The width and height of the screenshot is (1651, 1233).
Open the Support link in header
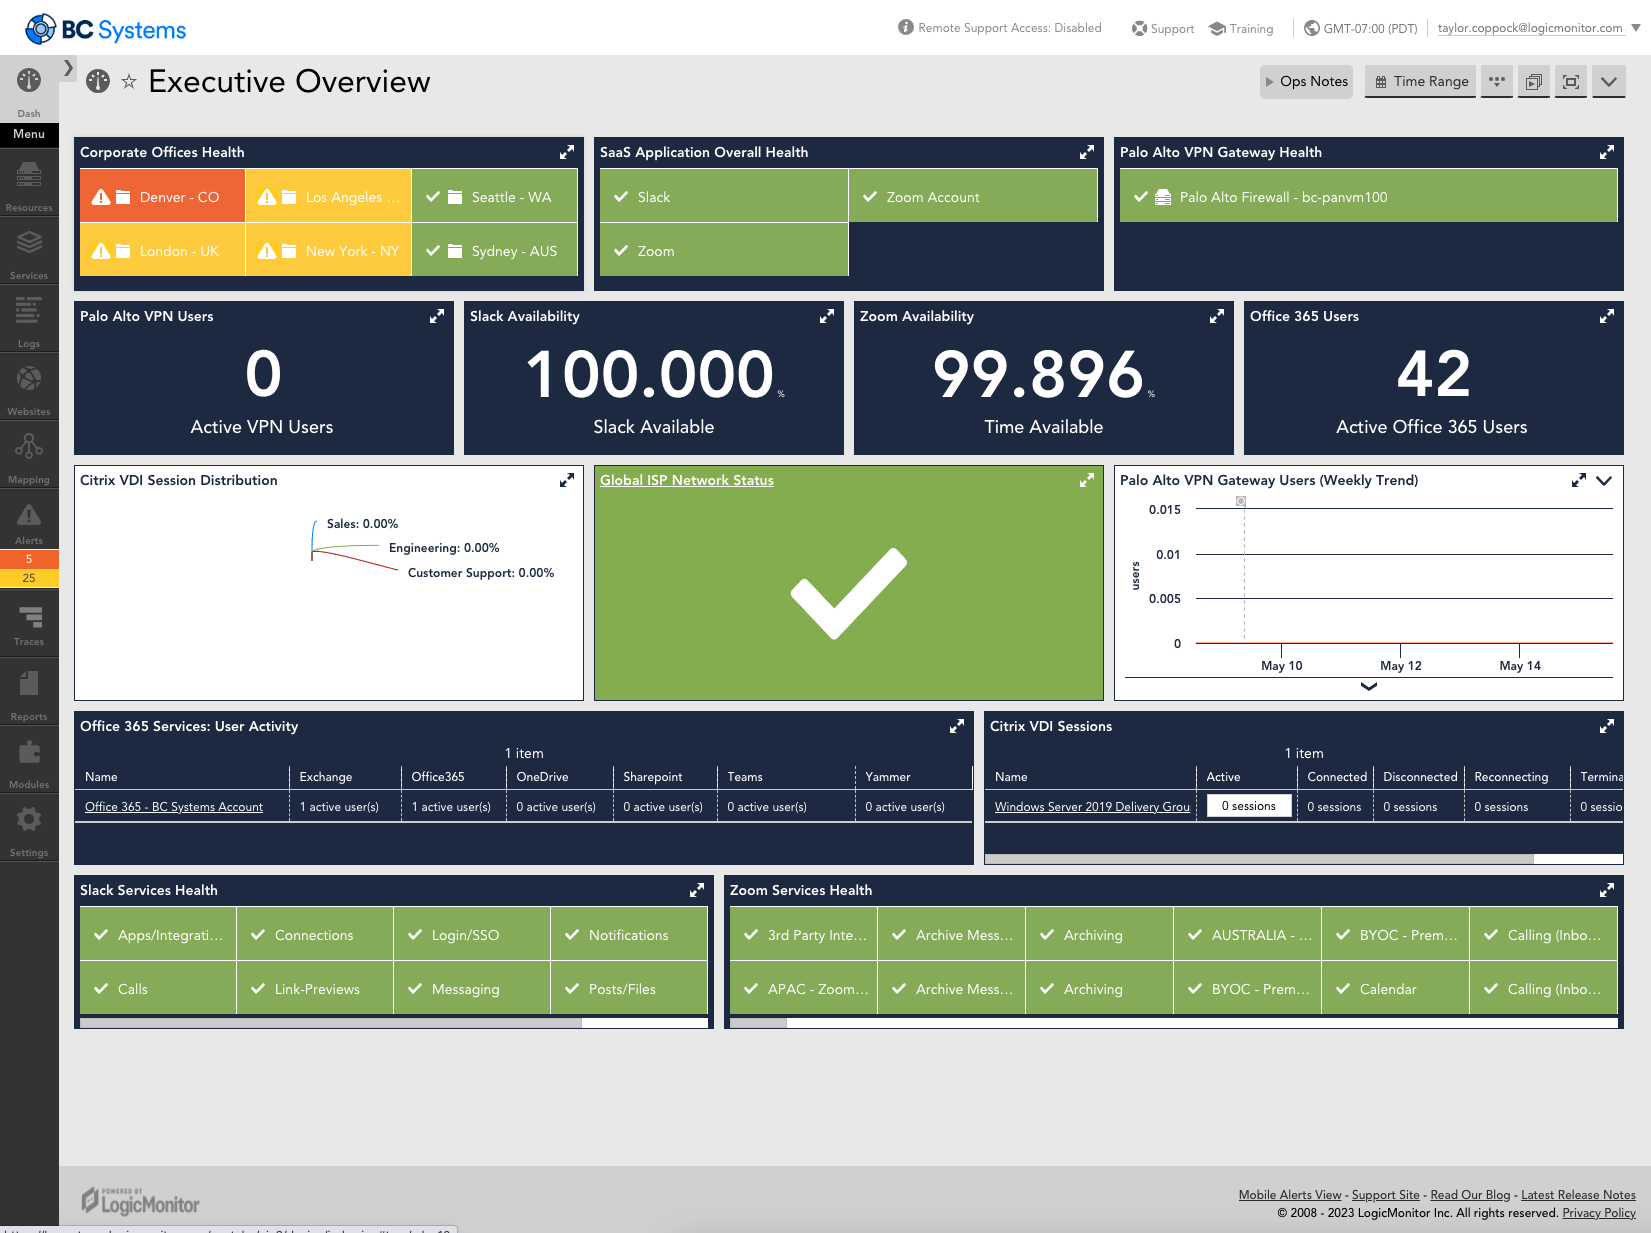[x=1163, y=29]
